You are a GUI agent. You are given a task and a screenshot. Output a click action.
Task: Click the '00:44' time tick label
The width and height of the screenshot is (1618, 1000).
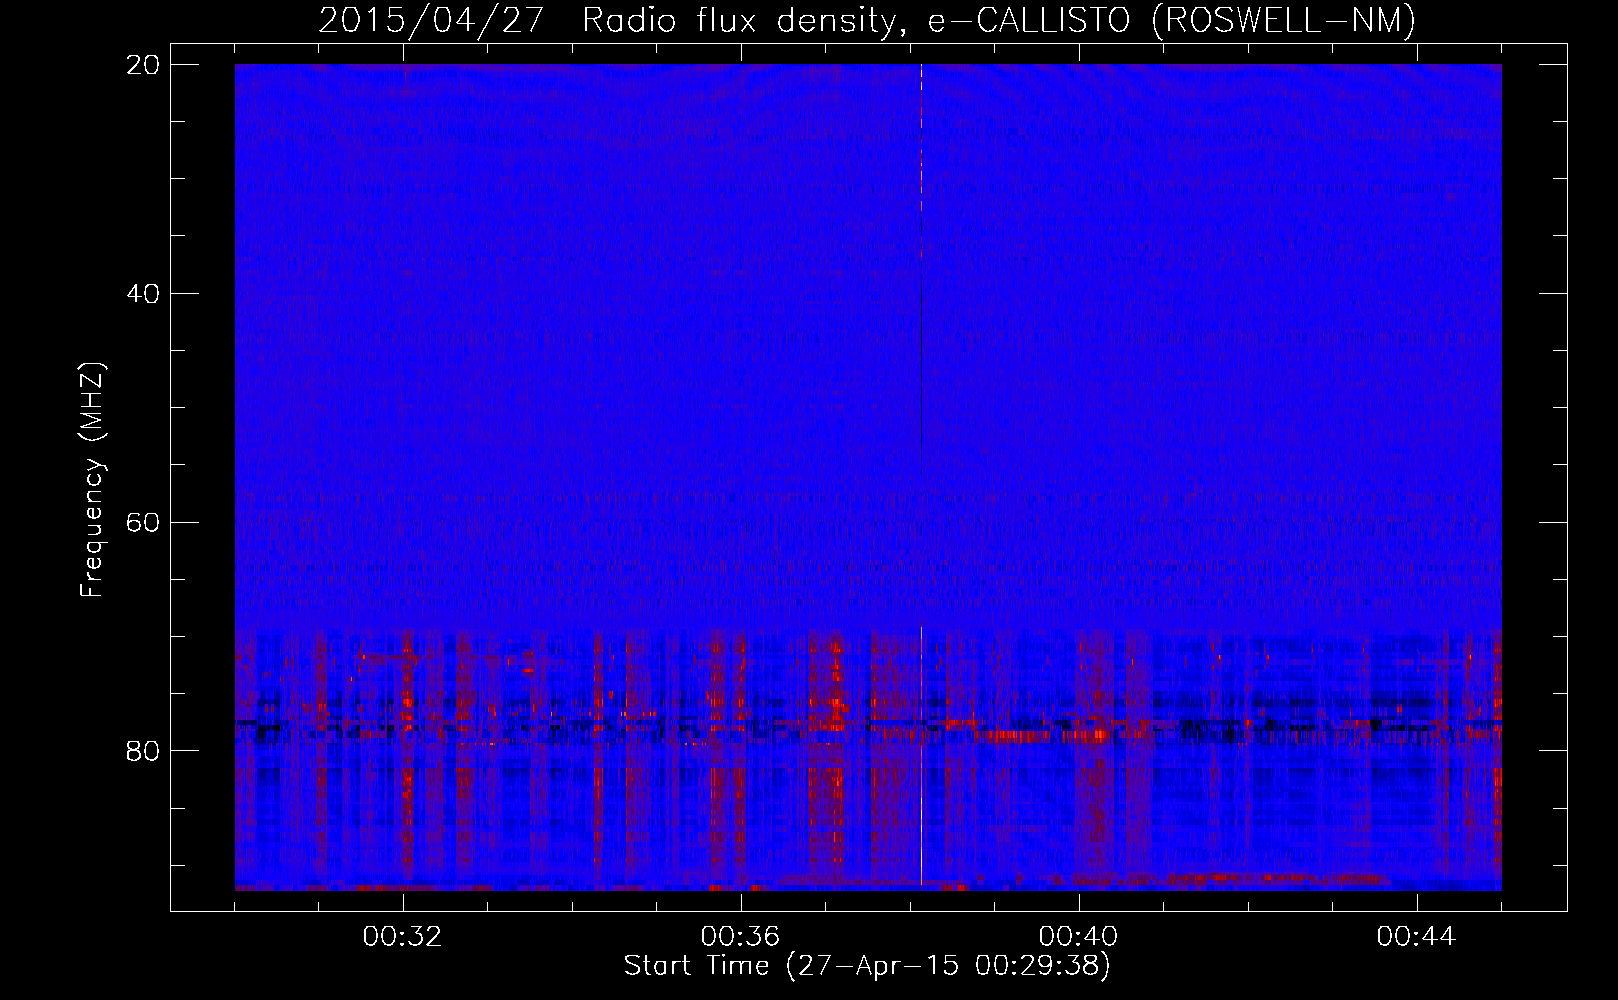click(1416, 937)
